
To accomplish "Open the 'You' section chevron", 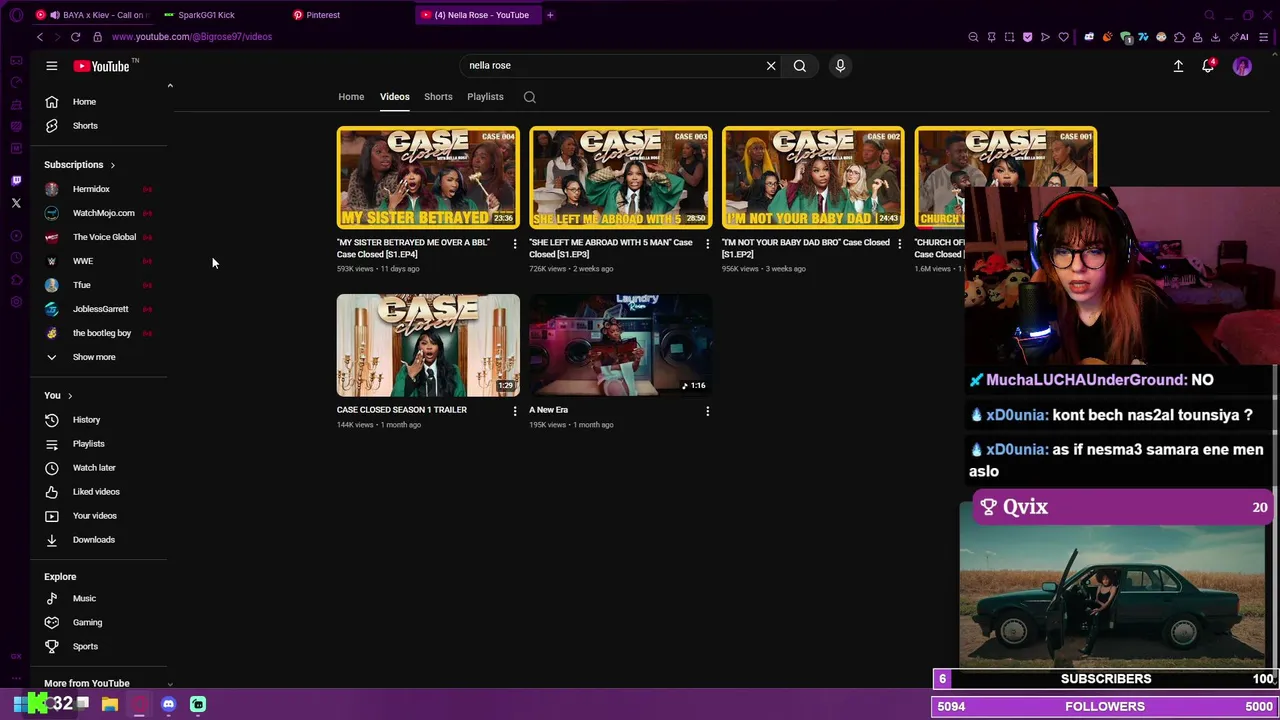I will (69, 396).
